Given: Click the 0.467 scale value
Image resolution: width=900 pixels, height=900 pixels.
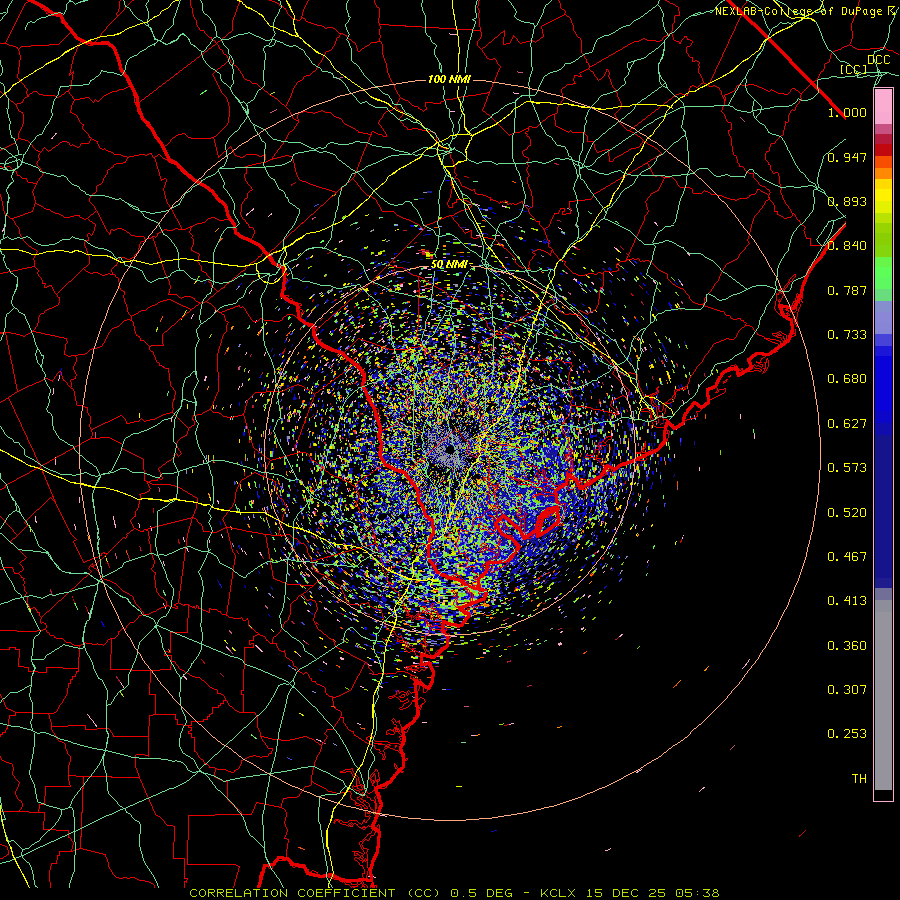Looking at the screenshot, I should click(x=847, y=557).
